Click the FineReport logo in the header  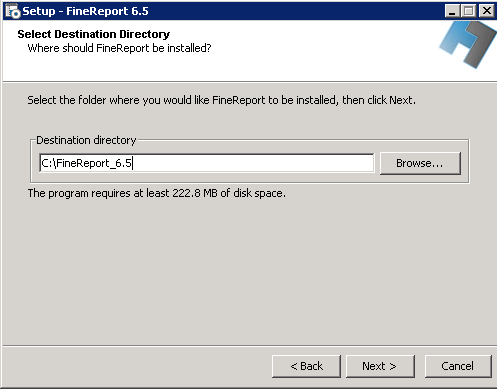(467, 44)
